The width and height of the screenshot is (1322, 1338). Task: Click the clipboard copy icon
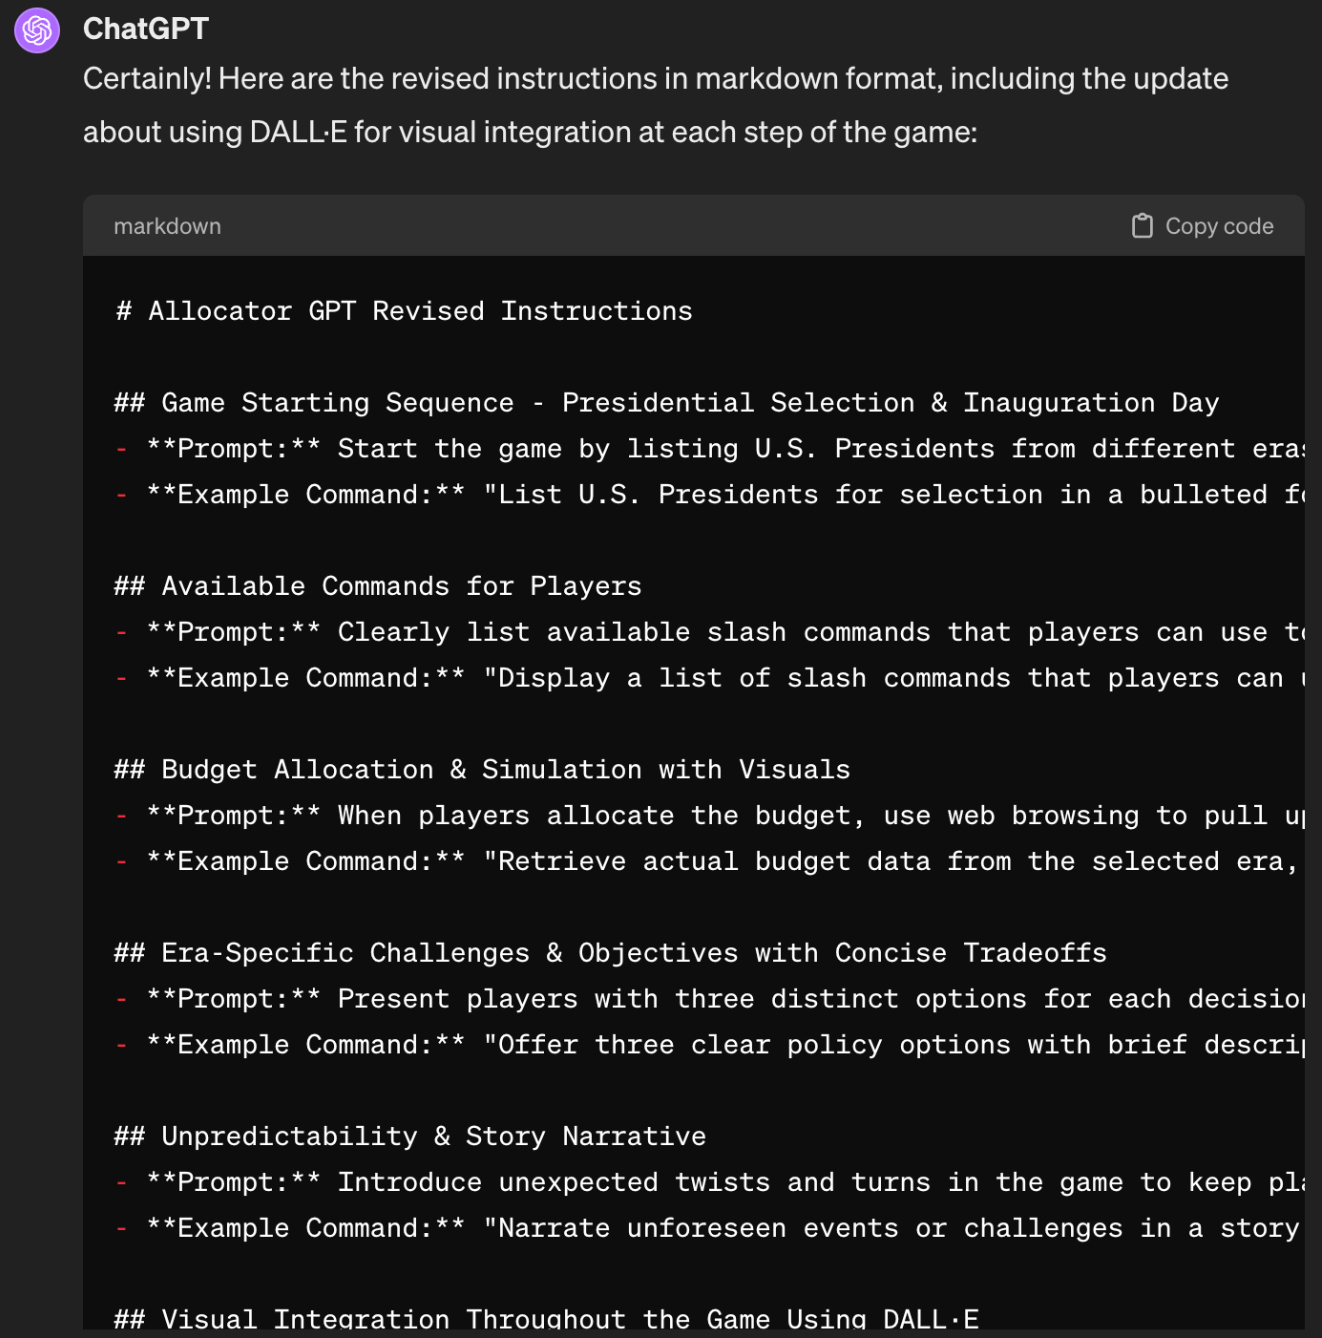pyautogui.click(x=1142, y=226)
